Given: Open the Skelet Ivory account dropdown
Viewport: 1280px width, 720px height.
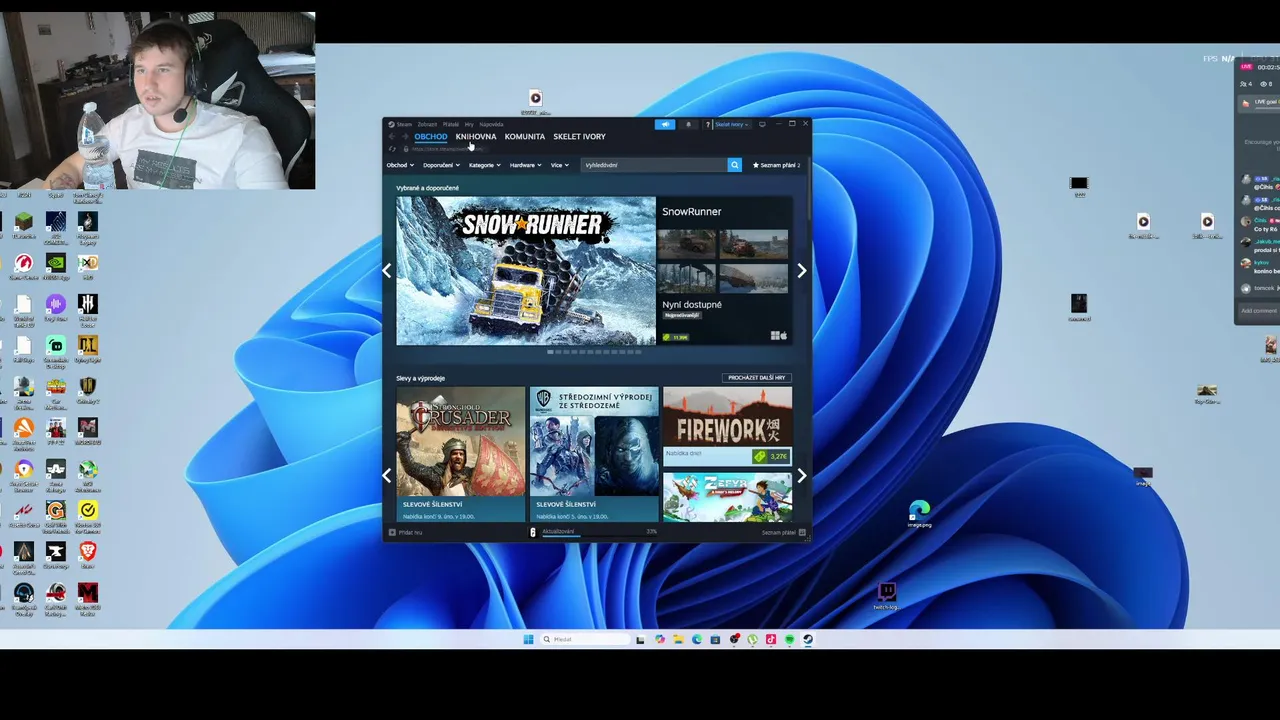Looking at the screenshot, I should click(x=731, y=124).
